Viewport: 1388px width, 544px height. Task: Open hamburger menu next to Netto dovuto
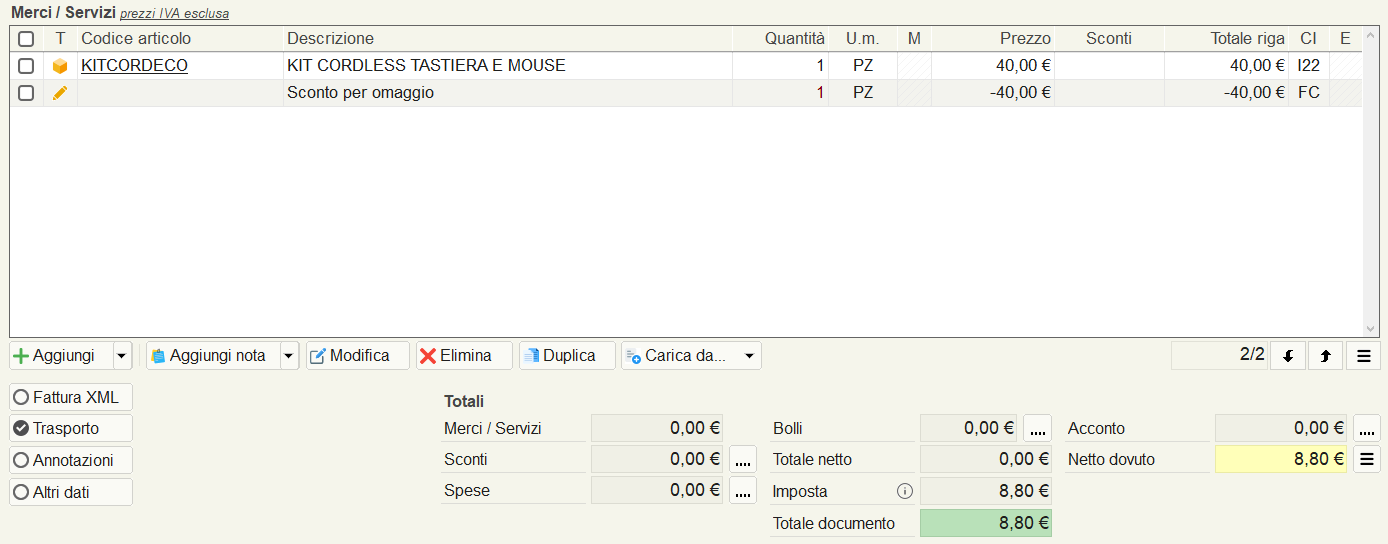point(1367,460)
